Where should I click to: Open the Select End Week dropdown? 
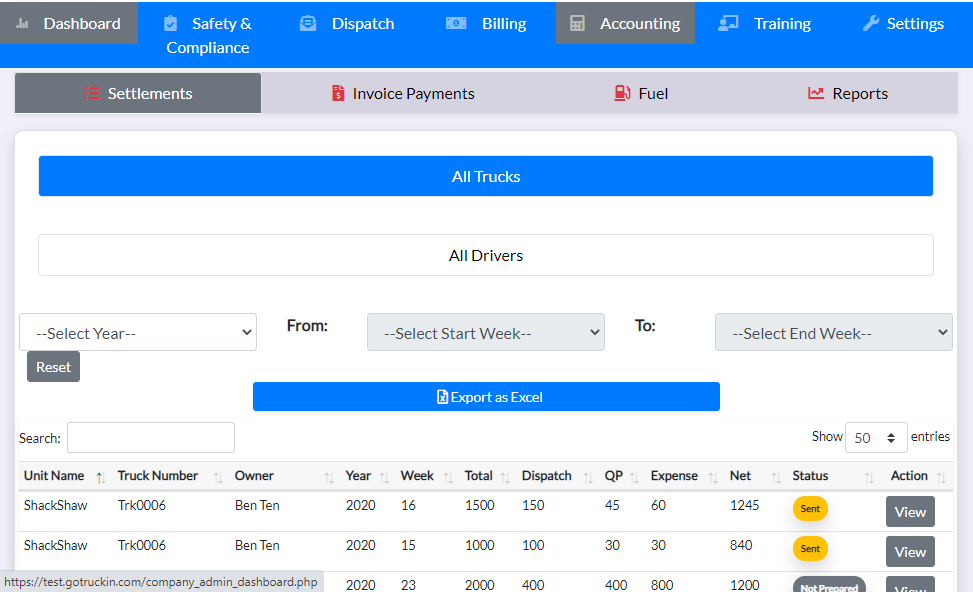833,333
